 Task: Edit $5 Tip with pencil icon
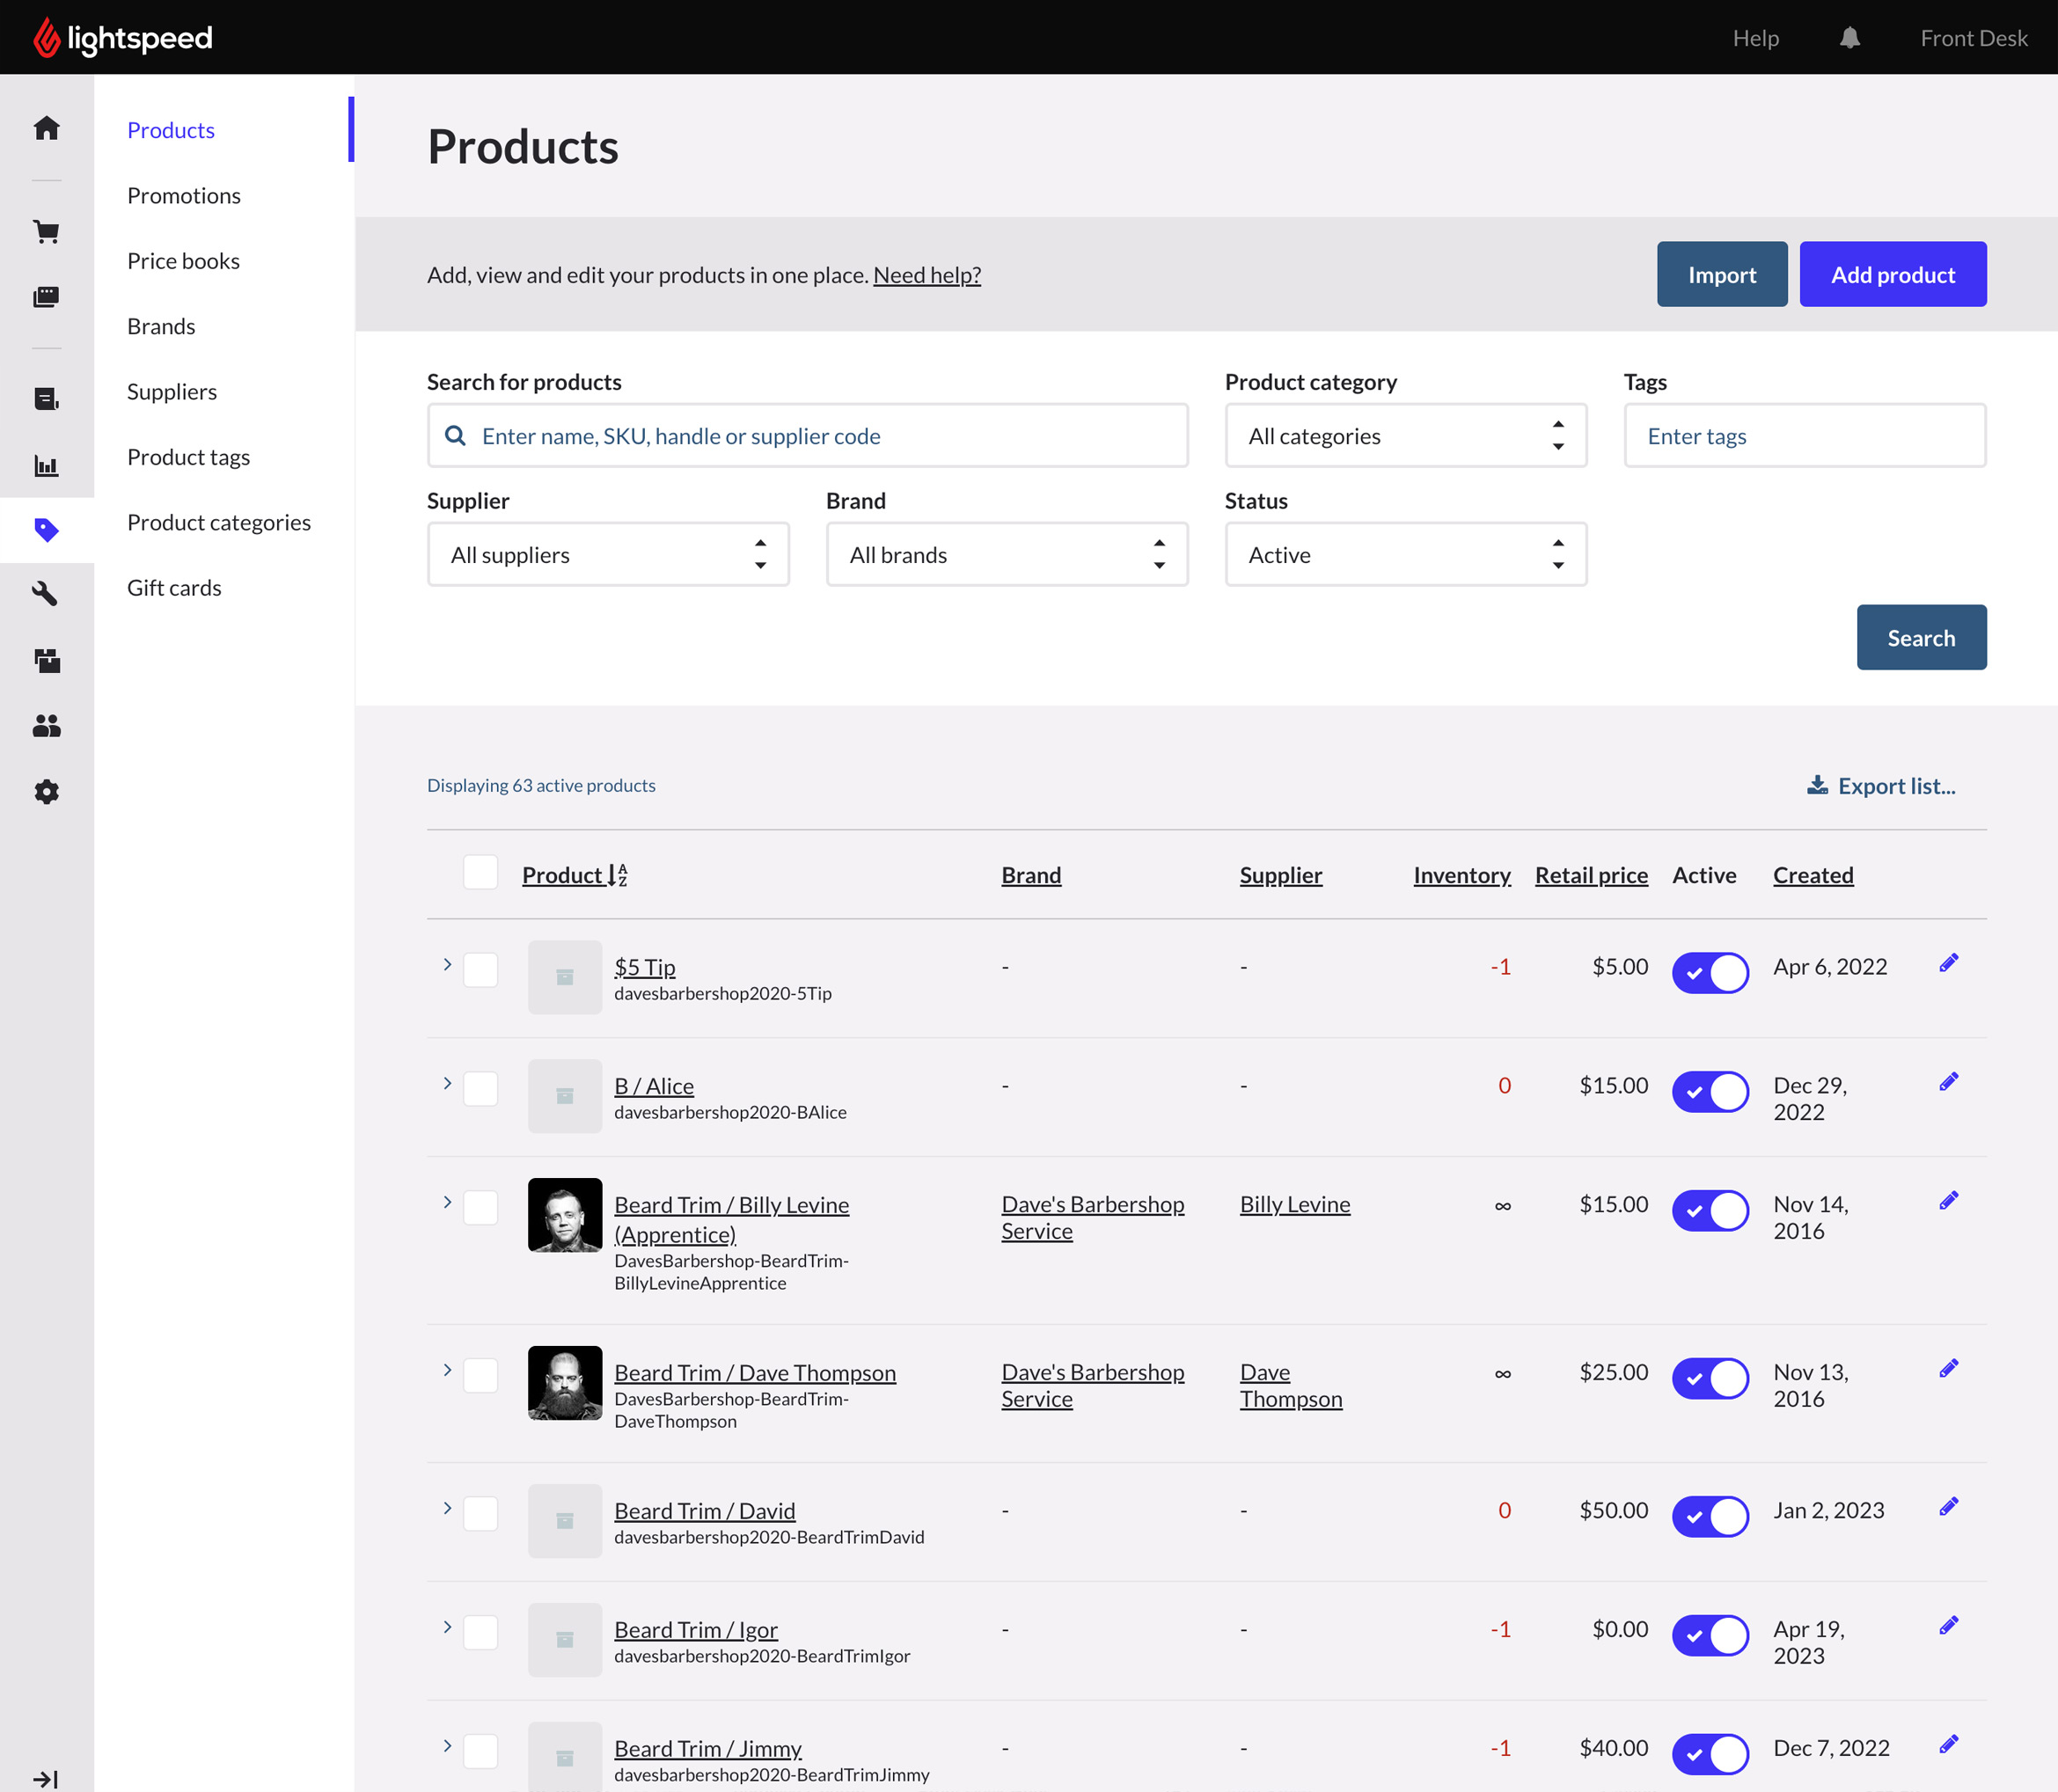(1948, 963)
